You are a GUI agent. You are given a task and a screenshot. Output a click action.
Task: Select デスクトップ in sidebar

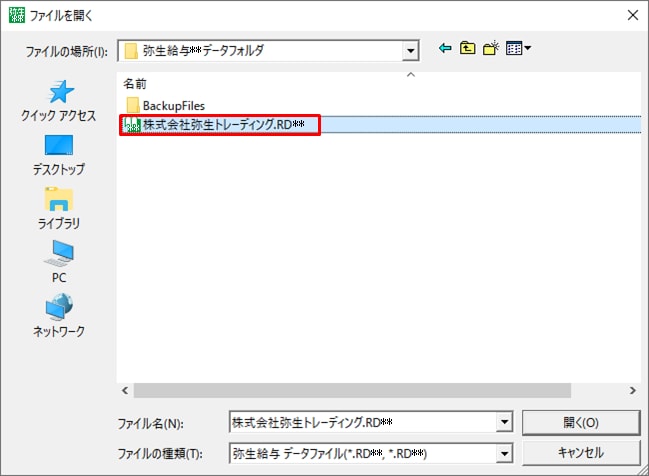coord(59,155)
